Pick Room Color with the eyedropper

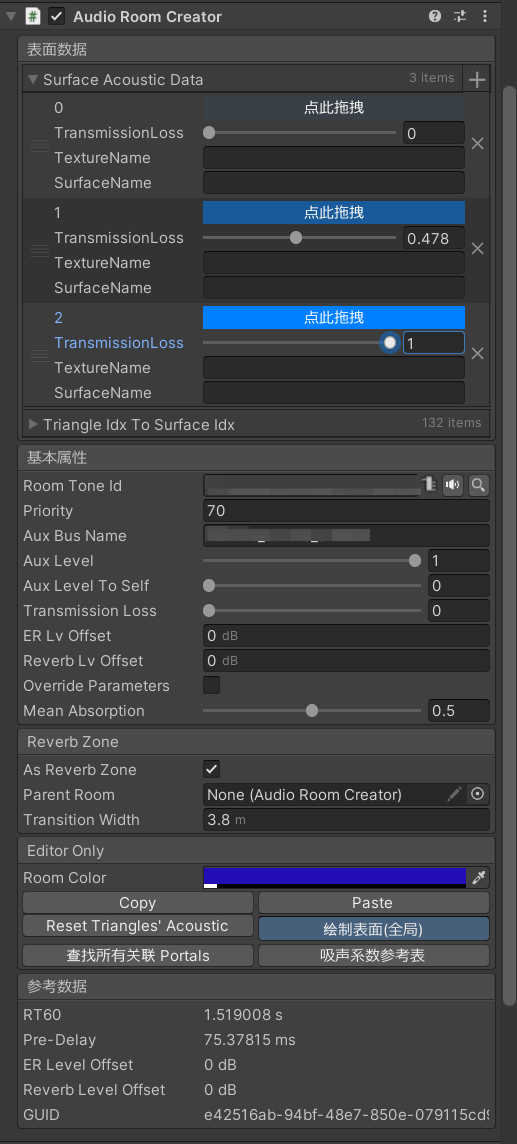tap(479, 878)
